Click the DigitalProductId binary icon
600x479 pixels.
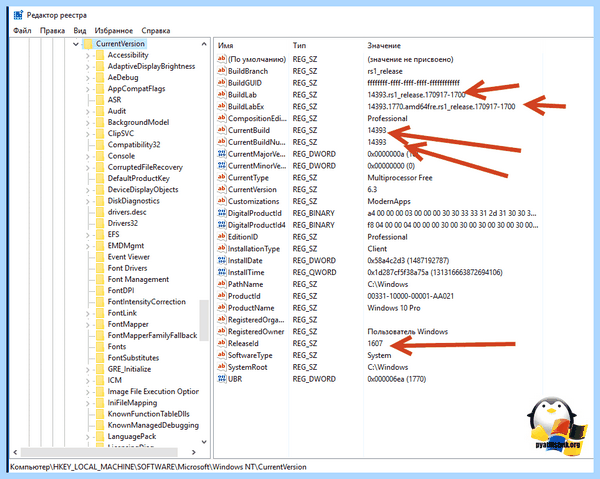tap(222, 213)
